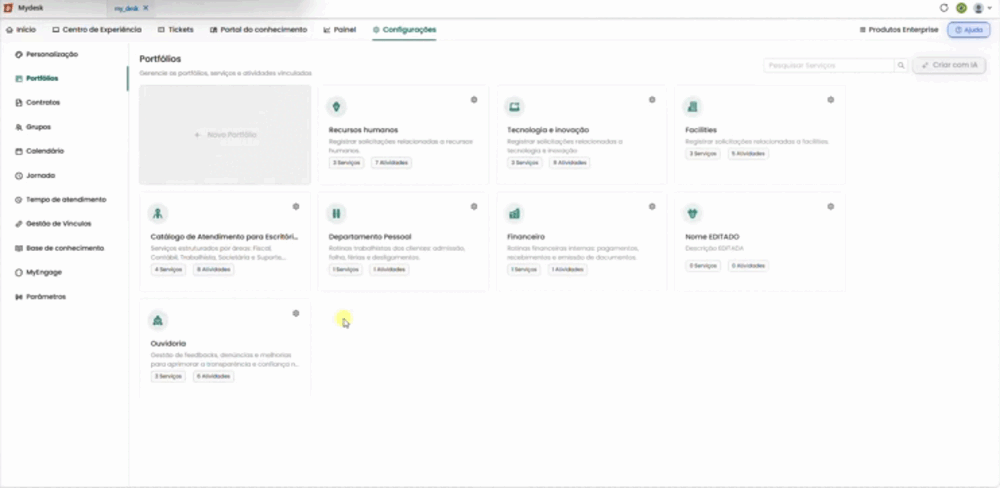Image resolution: width=1000 pixels, height=488 pixels.
Task: Open Calendário in the sidebar
Action: 39,151
